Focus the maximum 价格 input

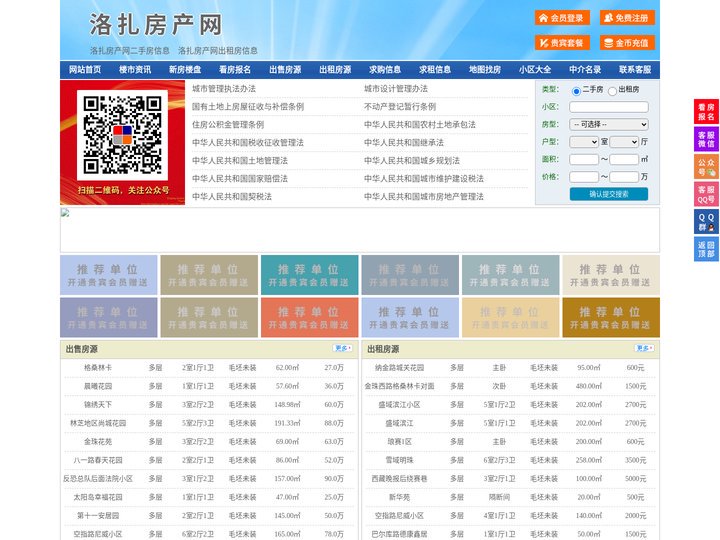click(x=624, y=177)
